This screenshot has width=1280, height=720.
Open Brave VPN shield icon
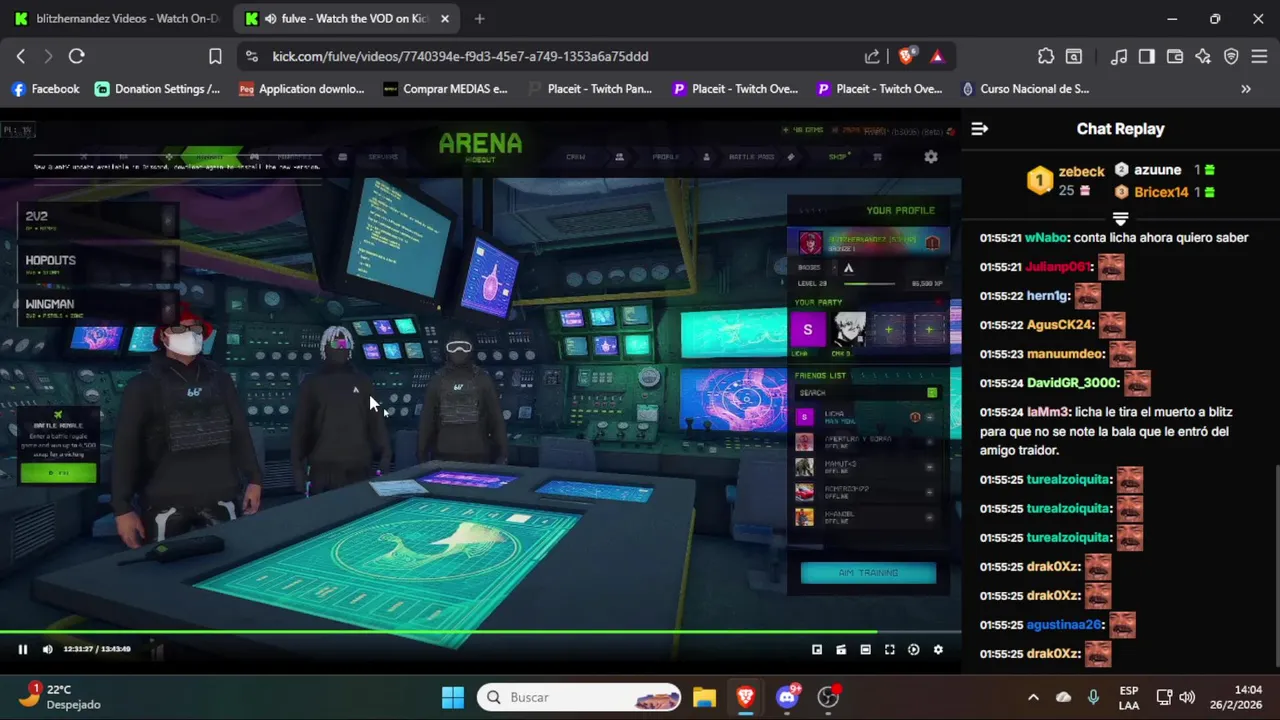coord(1231,56)
